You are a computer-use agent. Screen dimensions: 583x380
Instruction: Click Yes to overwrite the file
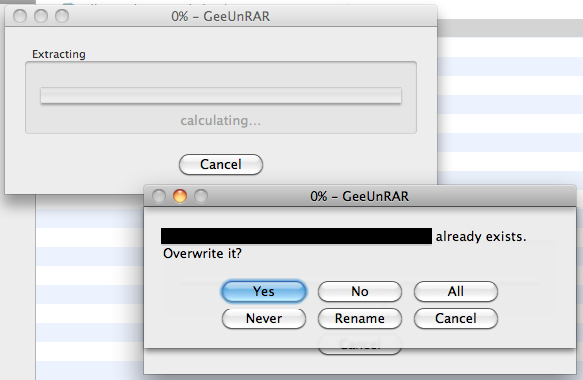pos(264,291)
